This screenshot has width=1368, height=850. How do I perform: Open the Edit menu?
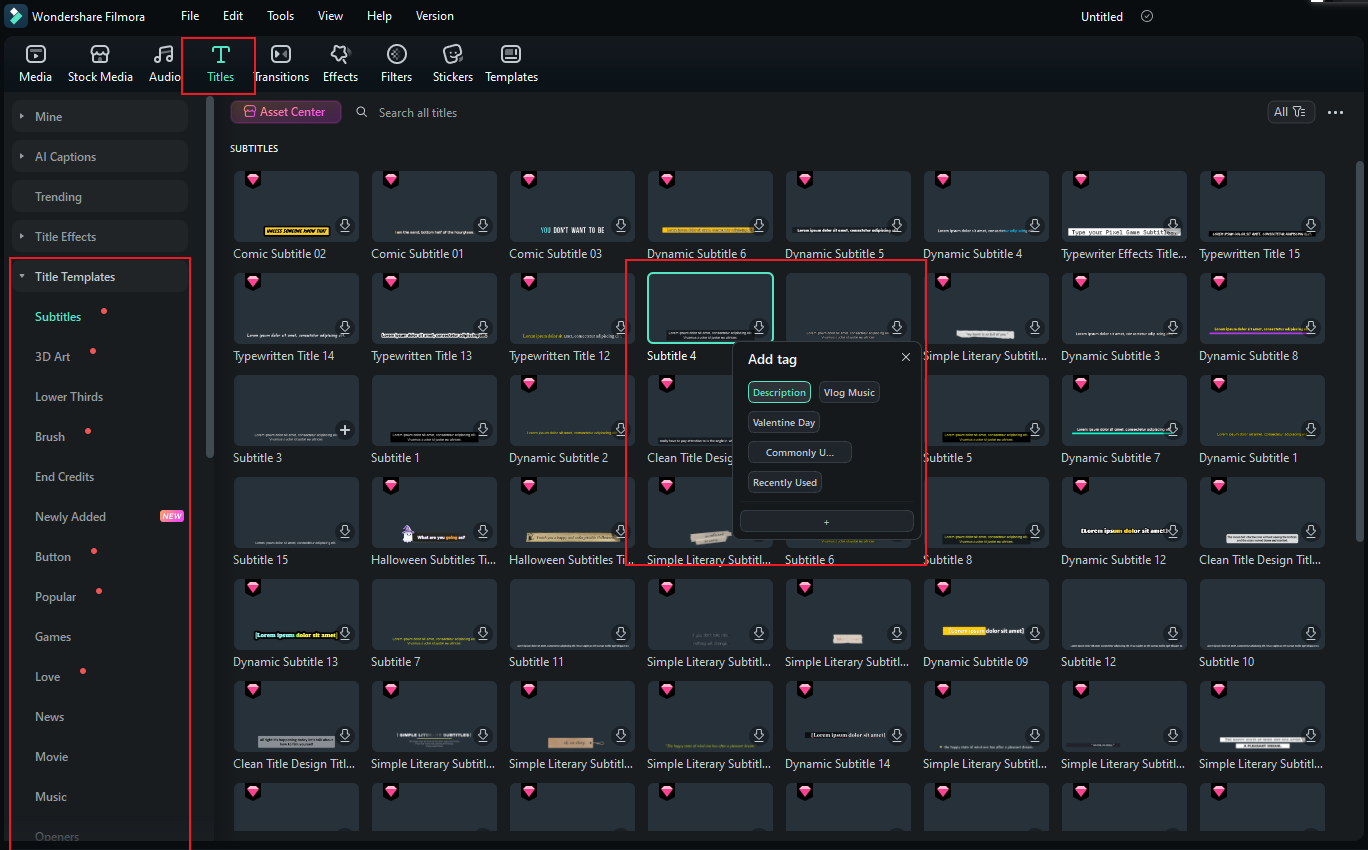point(233,16)
